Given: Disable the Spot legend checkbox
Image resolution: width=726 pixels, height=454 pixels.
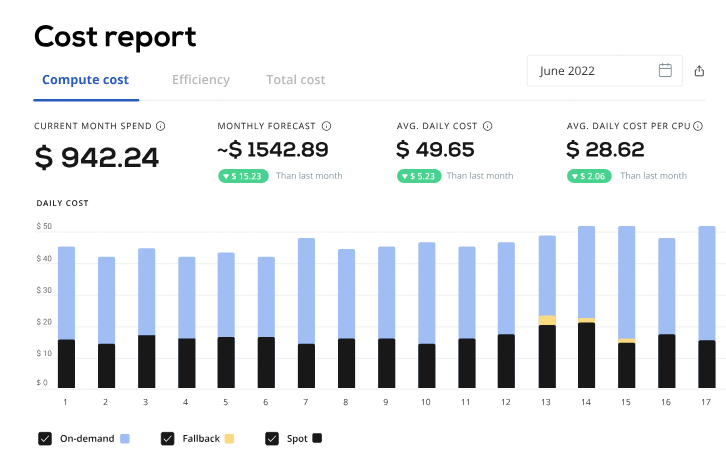Looking at the screenshot, I should 272,438.
